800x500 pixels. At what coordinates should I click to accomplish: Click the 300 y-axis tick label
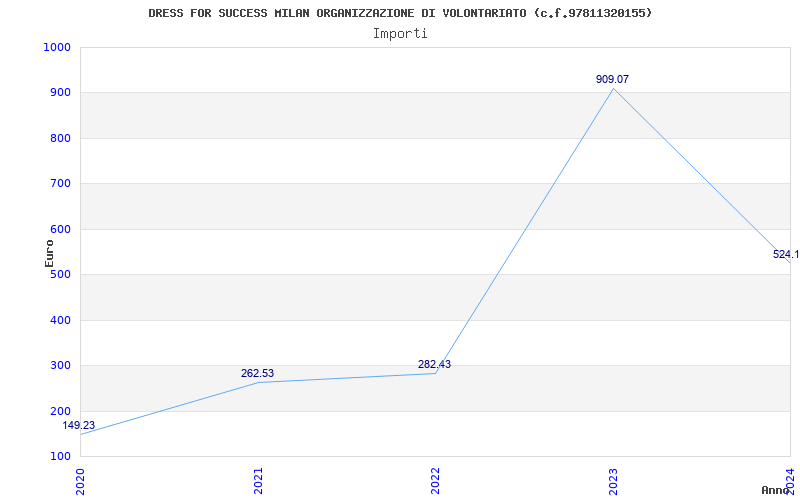pos(60,366)
